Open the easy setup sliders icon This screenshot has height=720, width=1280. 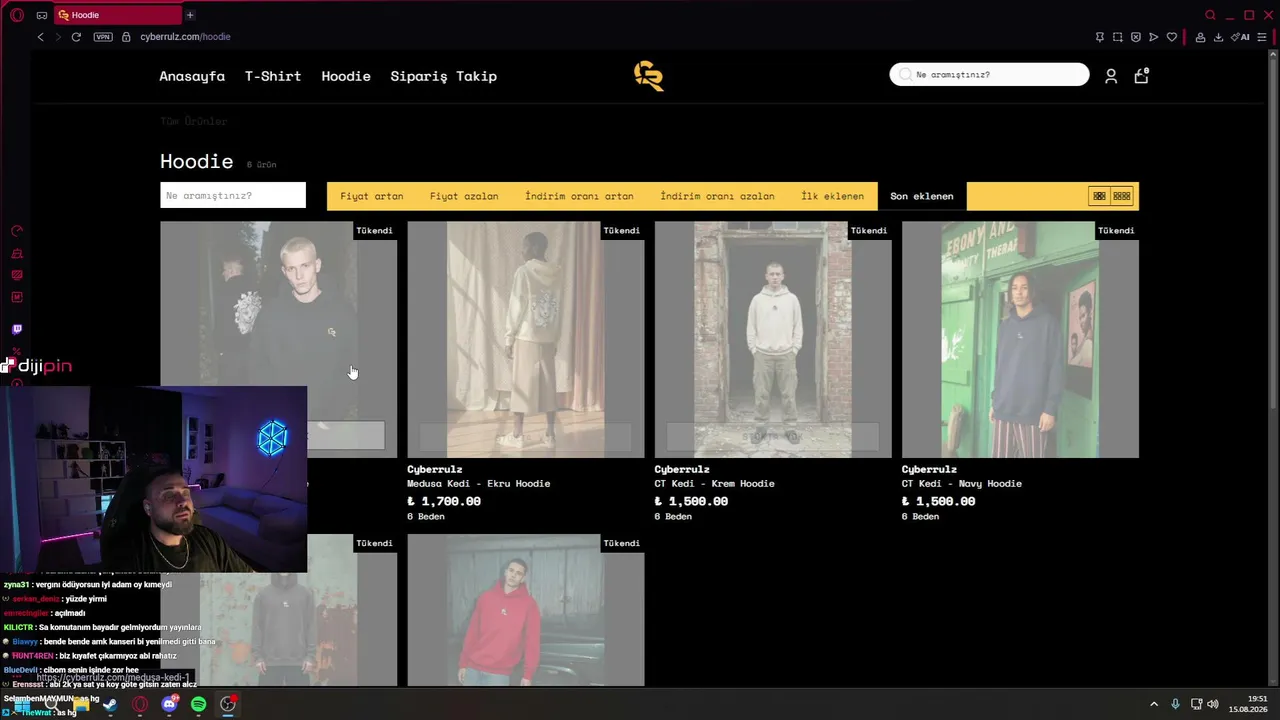pos(1262,37)
